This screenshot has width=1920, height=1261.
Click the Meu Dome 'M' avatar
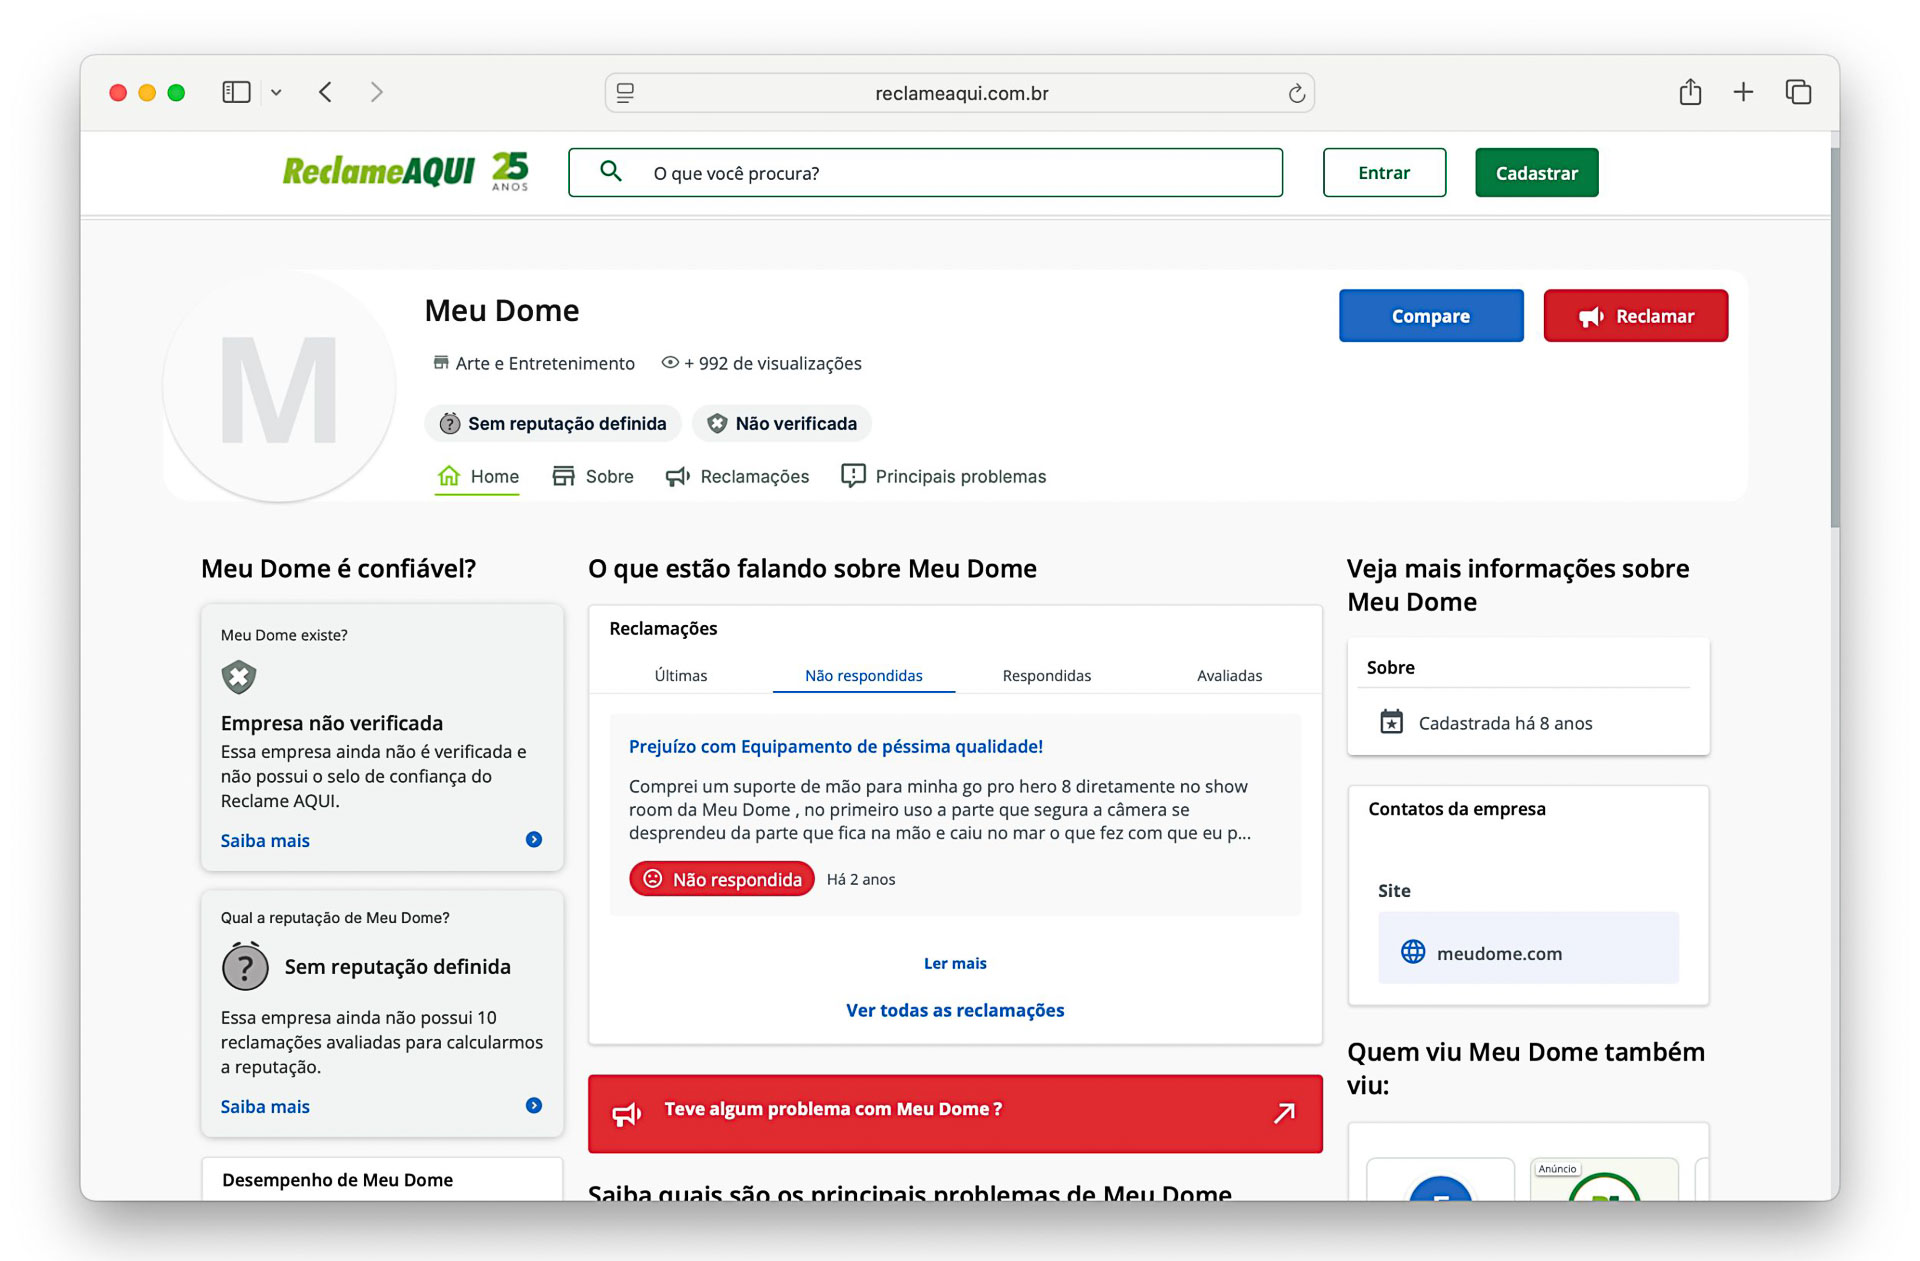(279, 388)
